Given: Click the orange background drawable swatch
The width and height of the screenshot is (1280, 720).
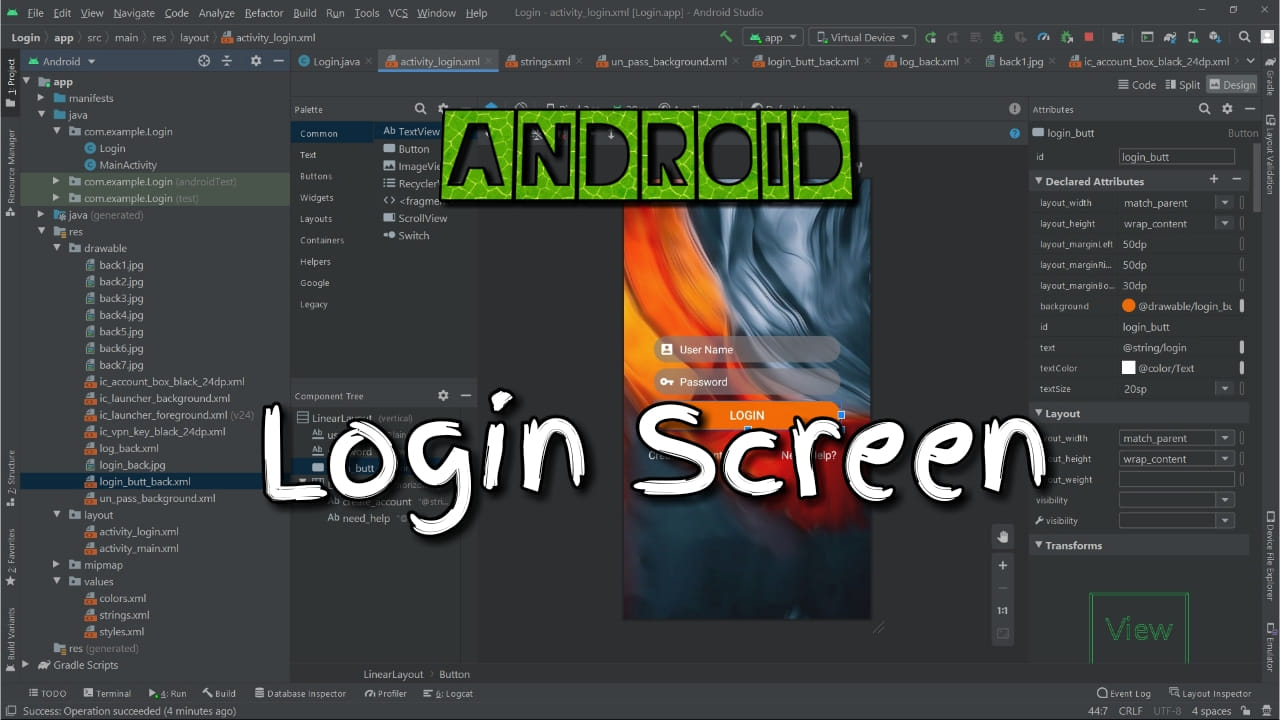Looking at the screenshot, I should point(1128,306).
